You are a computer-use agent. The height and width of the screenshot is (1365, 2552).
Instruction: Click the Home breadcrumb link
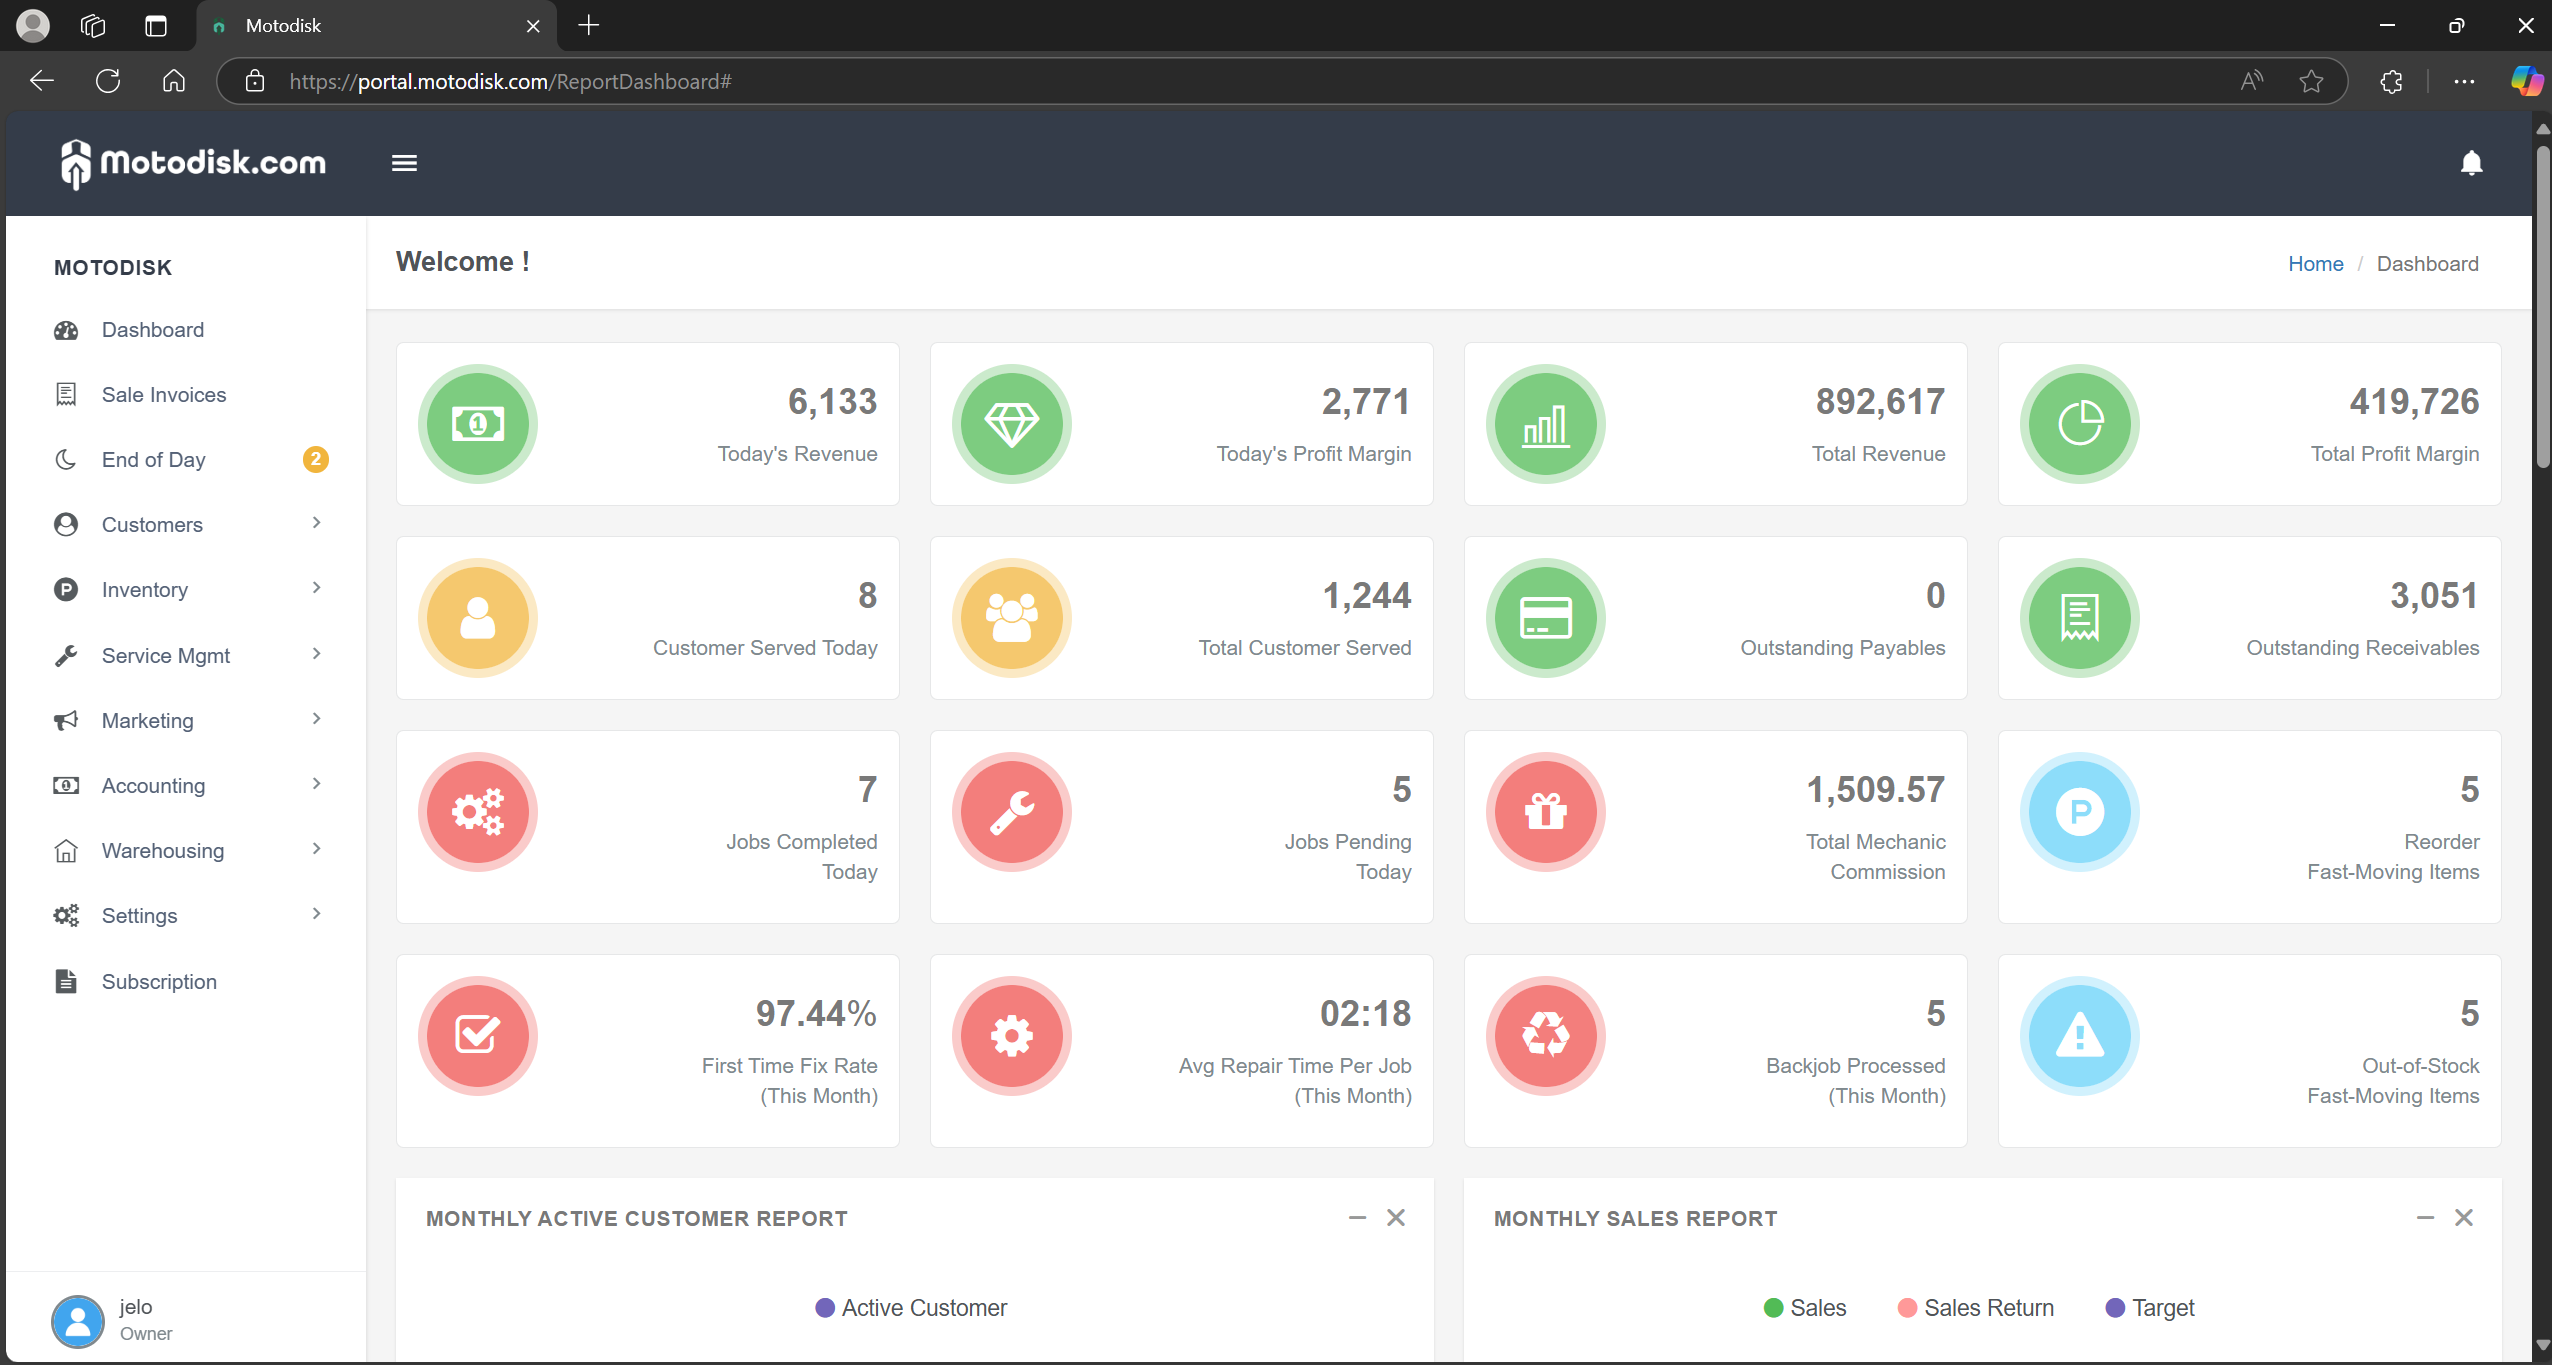(x=2315, y=264)
